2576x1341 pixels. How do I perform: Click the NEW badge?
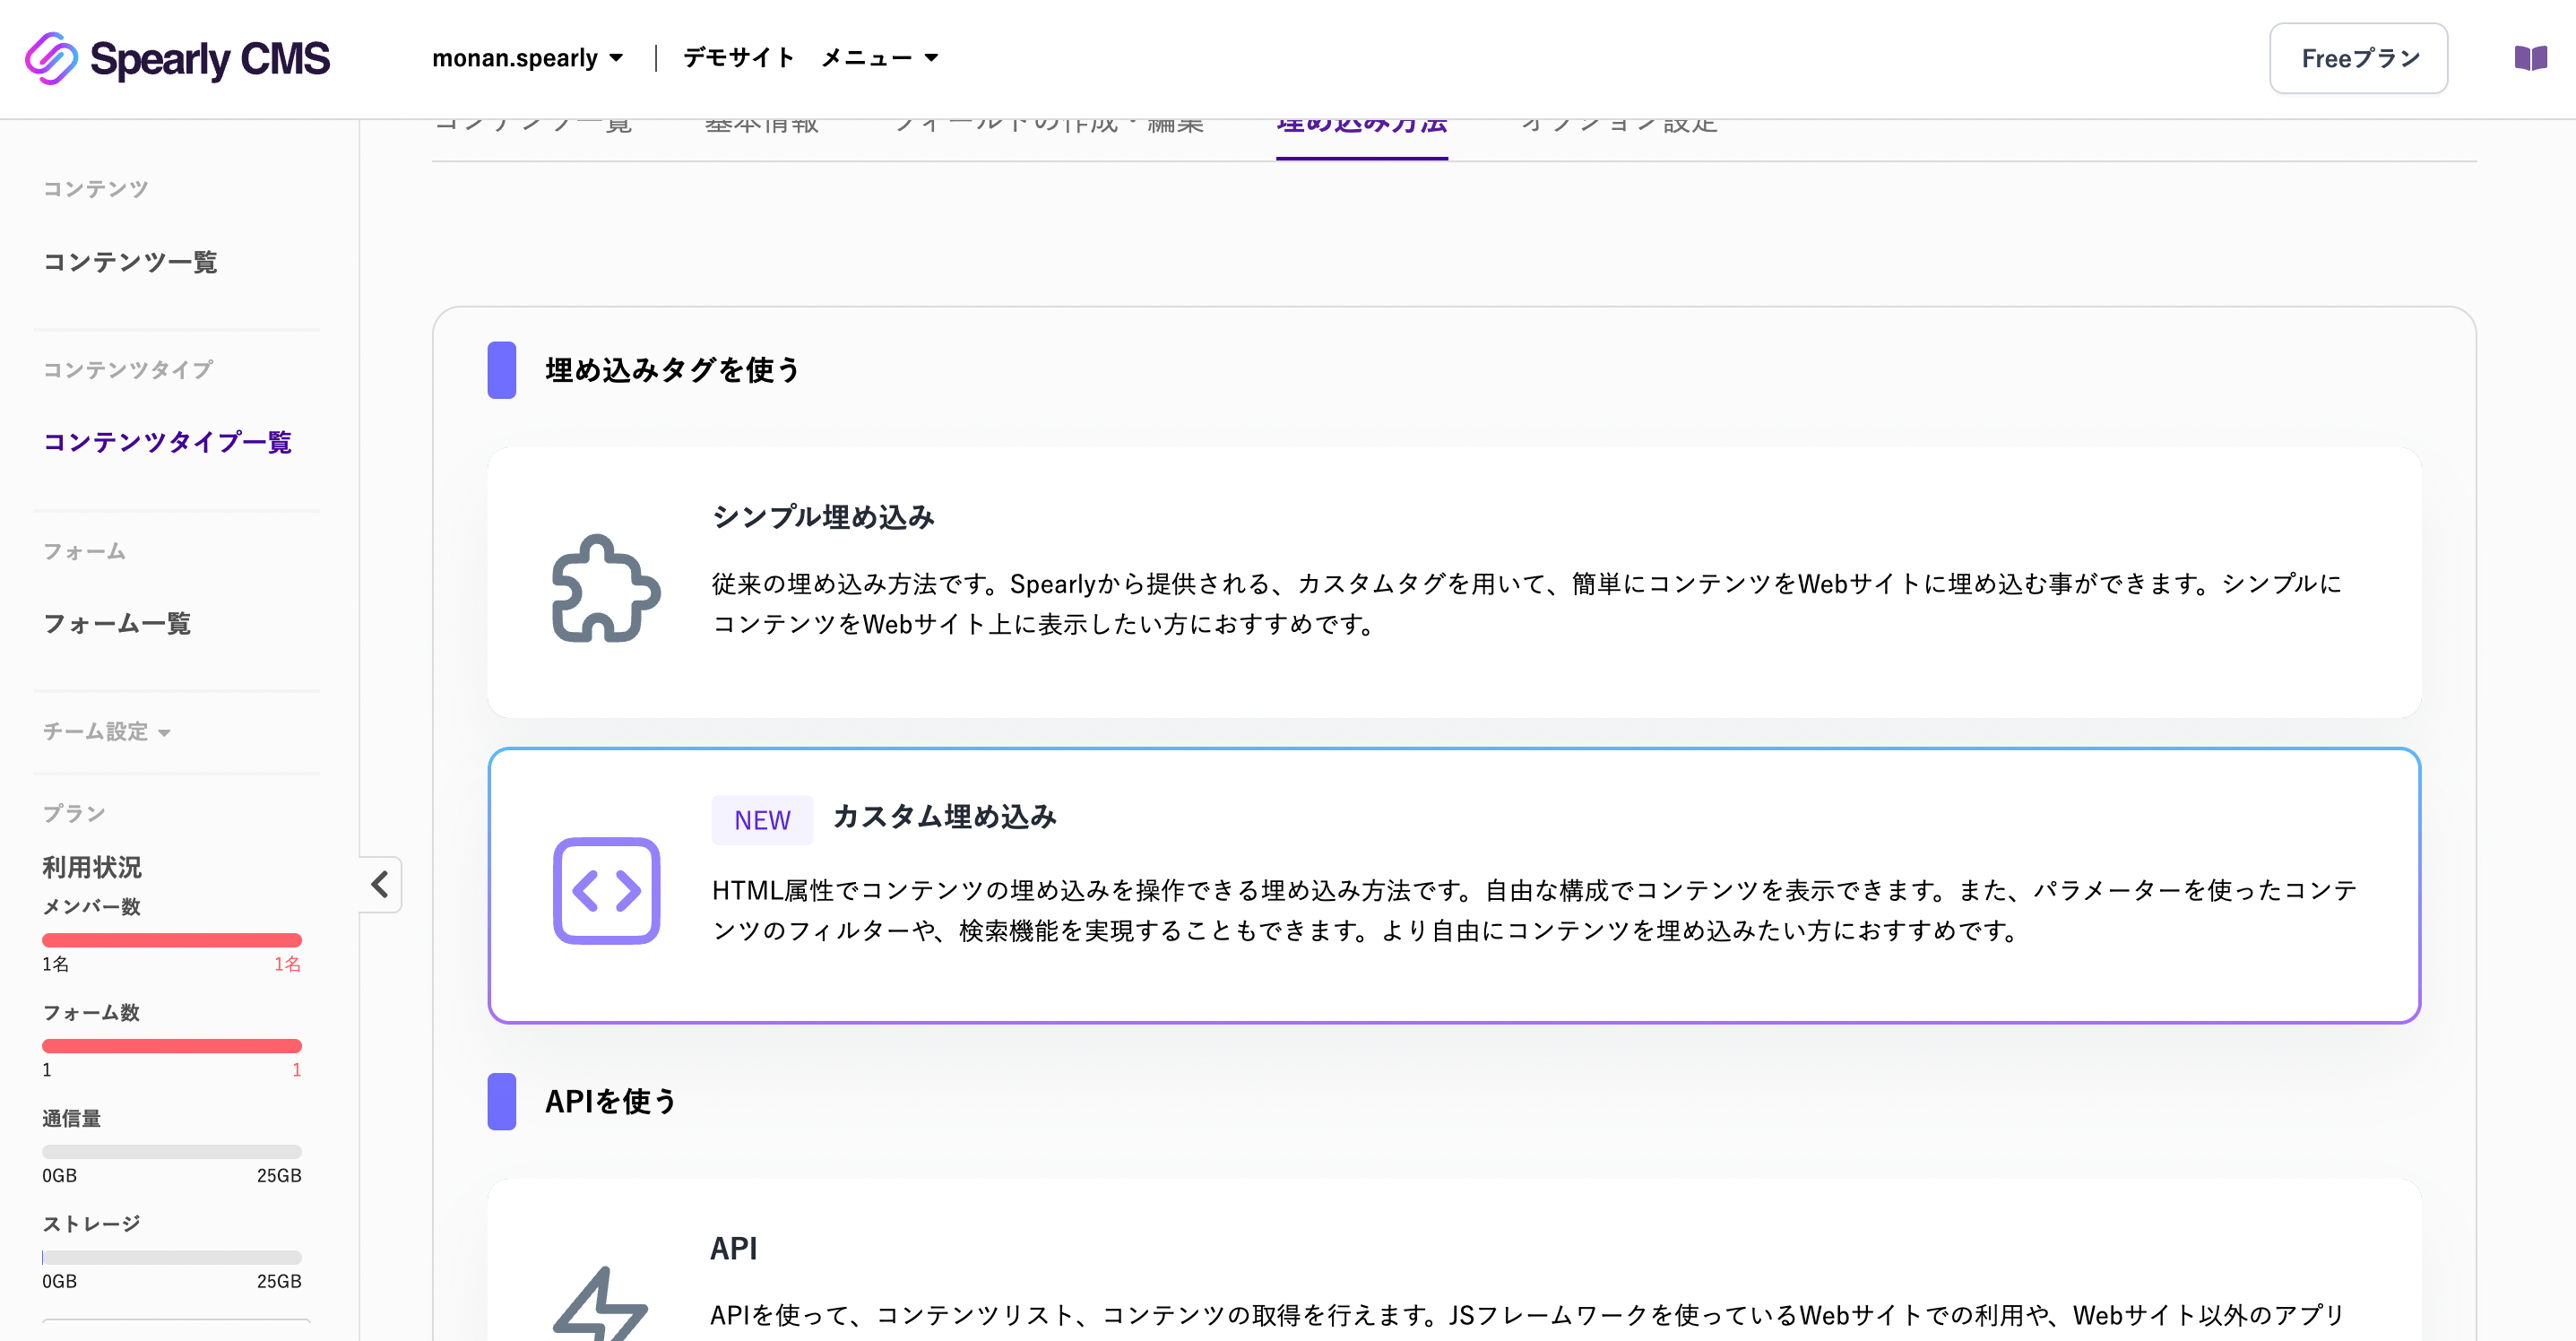tap(762, 820)
